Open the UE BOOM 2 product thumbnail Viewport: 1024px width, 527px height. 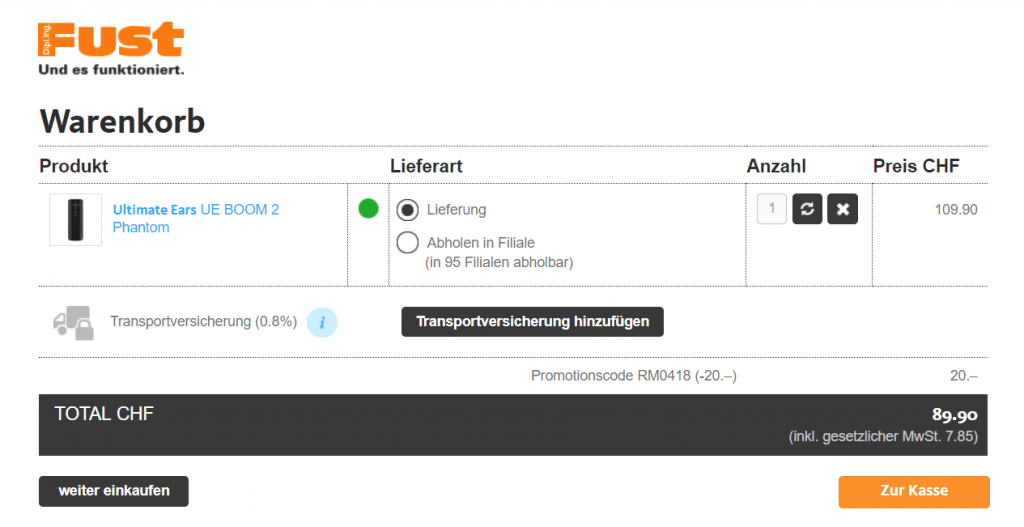[x=75, y=219]
